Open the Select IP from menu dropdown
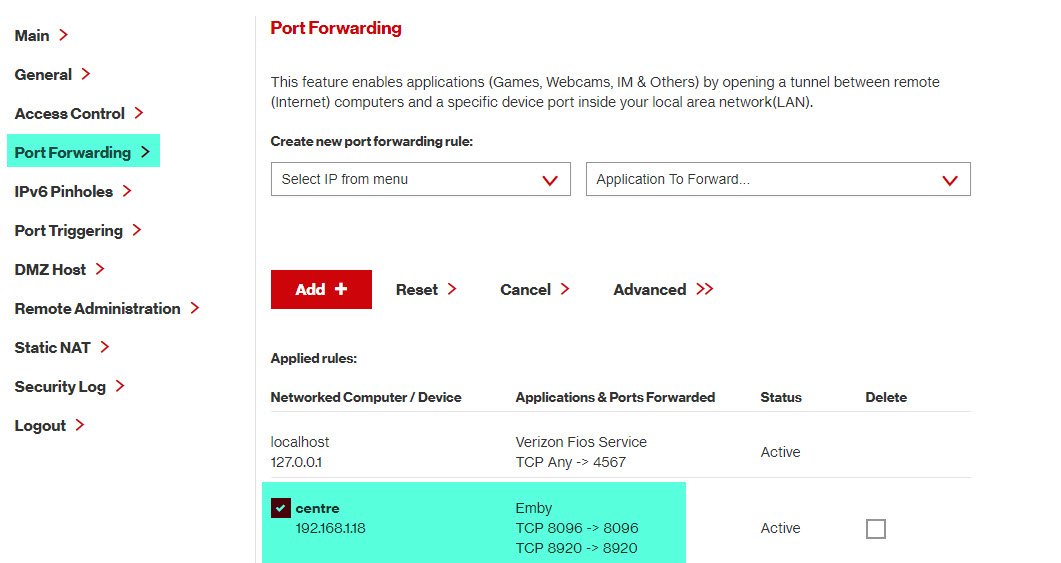Image resolution: width=1061 pixels, height=563 pixels. click(x=420, y=180)
